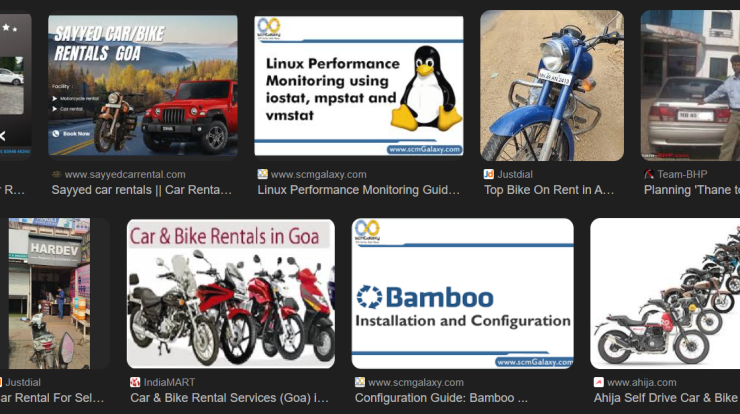Open the Top Bike On Rent link
This screenshot has width=740, height=414.
click(549, 190)
